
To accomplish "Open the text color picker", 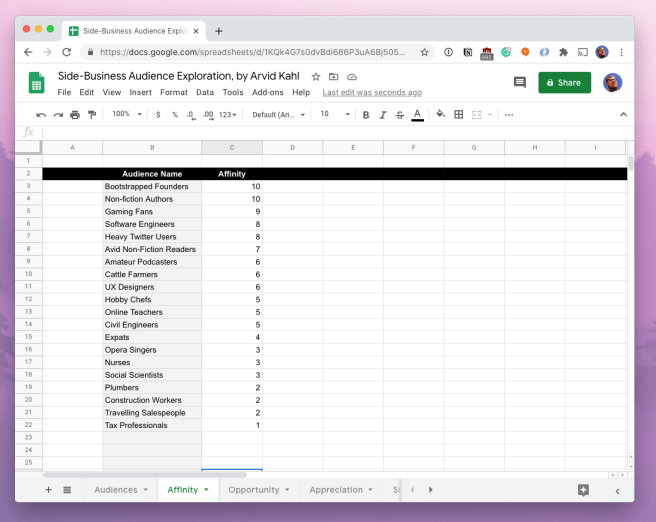I will click(x=417, y=115).
